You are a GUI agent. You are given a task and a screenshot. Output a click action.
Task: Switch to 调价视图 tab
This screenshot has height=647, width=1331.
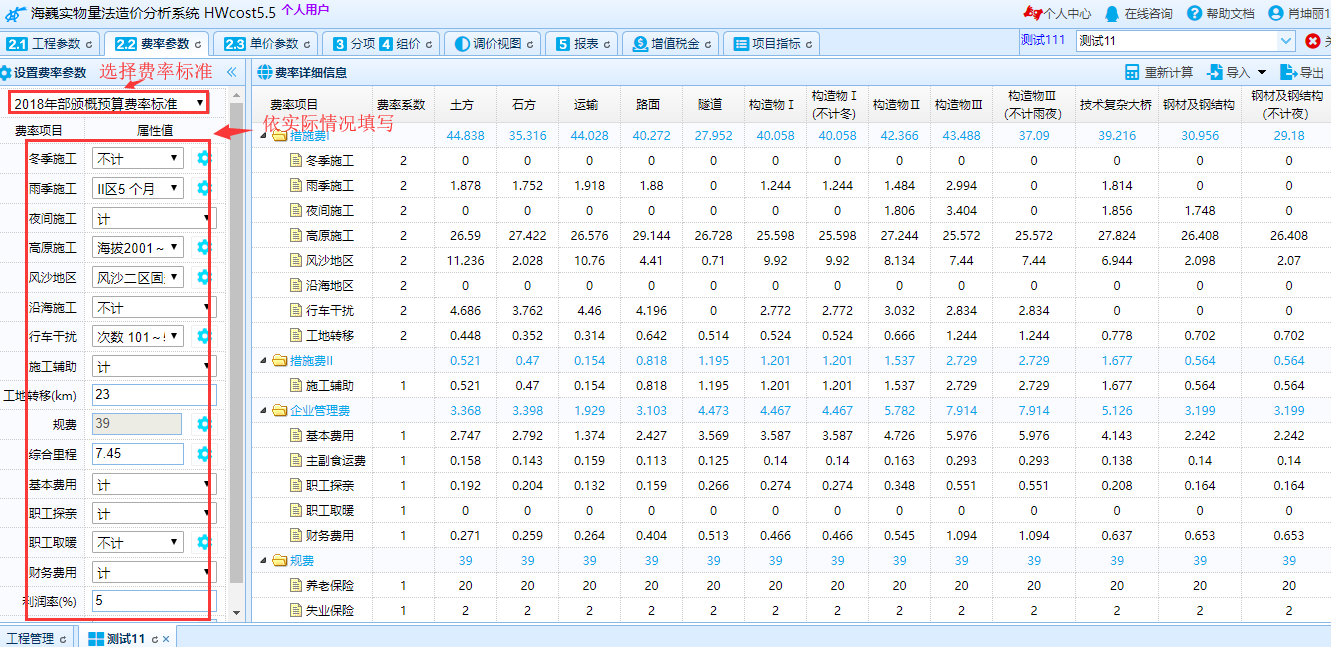tap(490, 45)
